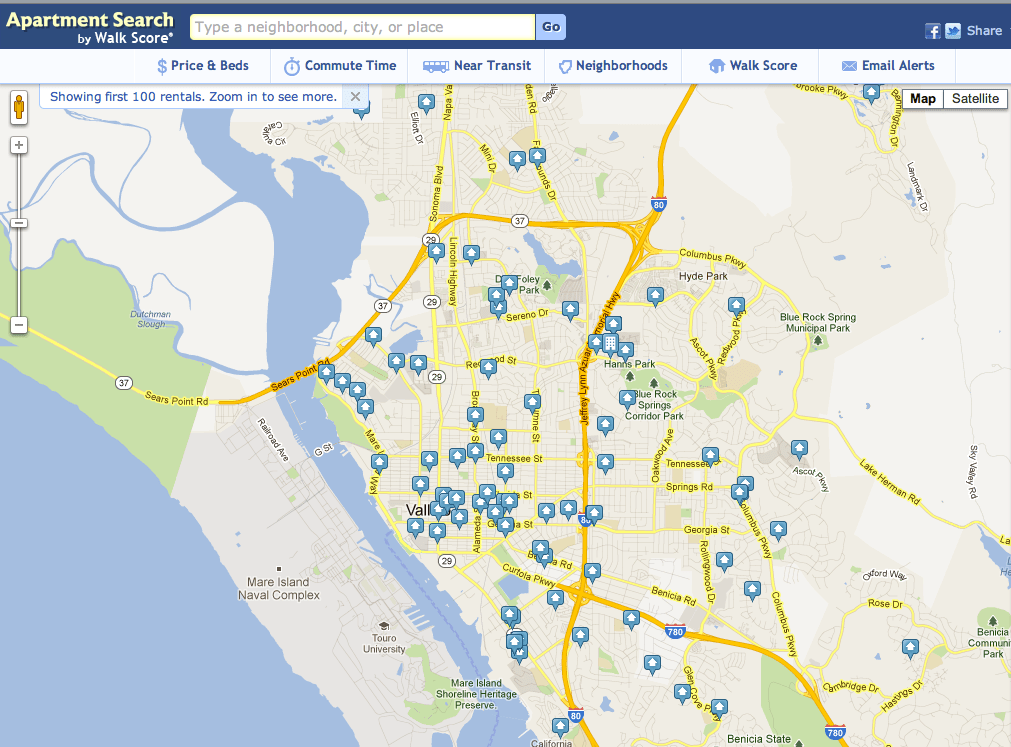Click the Apartment Search by Walk Score logo
This screenshot has width=1011, height=747.
coord(90,28)
